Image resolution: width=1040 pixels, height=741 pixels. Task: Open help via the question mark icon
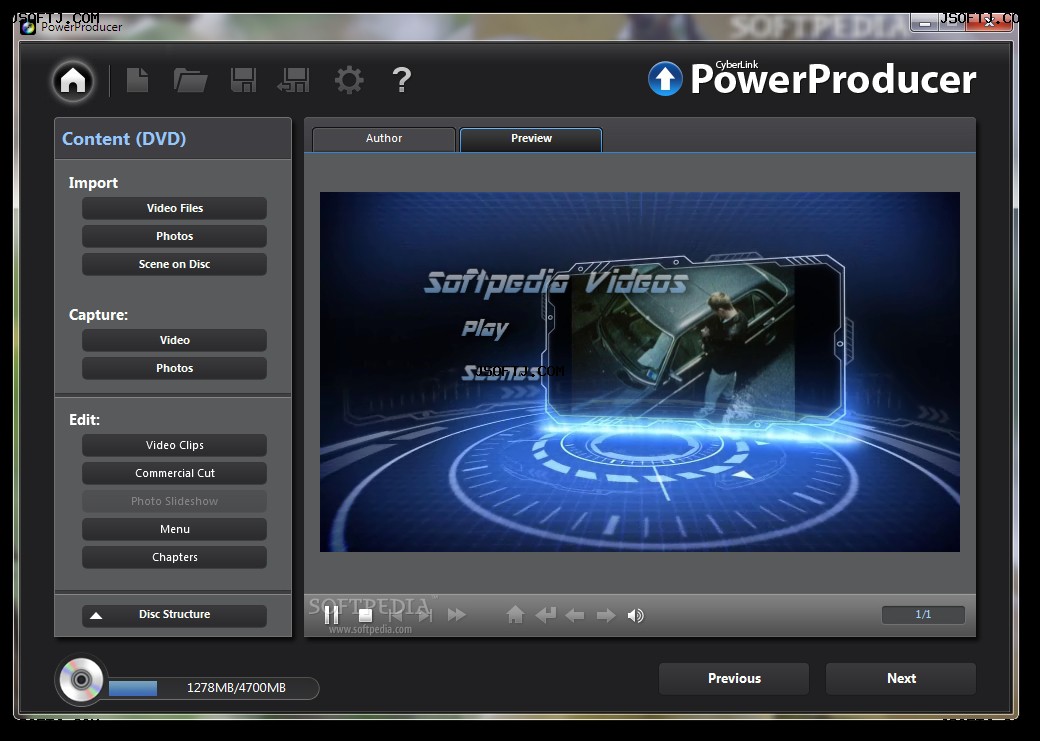tap(402, 80)
